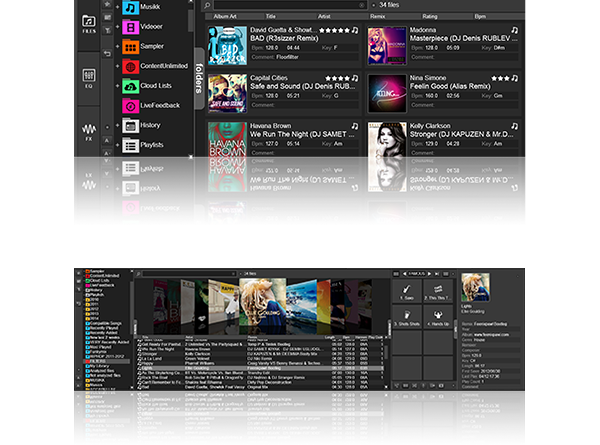Screen dimensions: 600x445
Task: Select the Cloud Lists folder icon
Action: tap(130, 86)
